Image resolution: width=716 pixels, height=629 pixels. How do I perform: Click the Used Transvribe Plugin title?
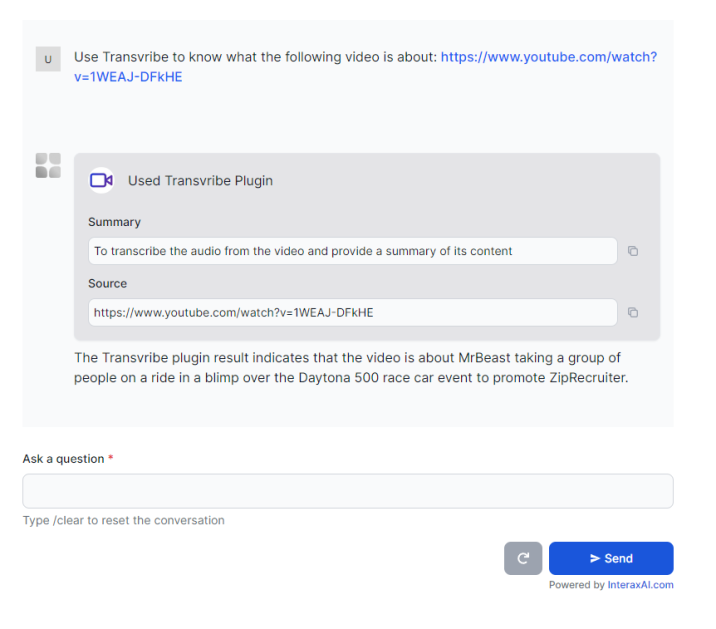pos(200,181)
